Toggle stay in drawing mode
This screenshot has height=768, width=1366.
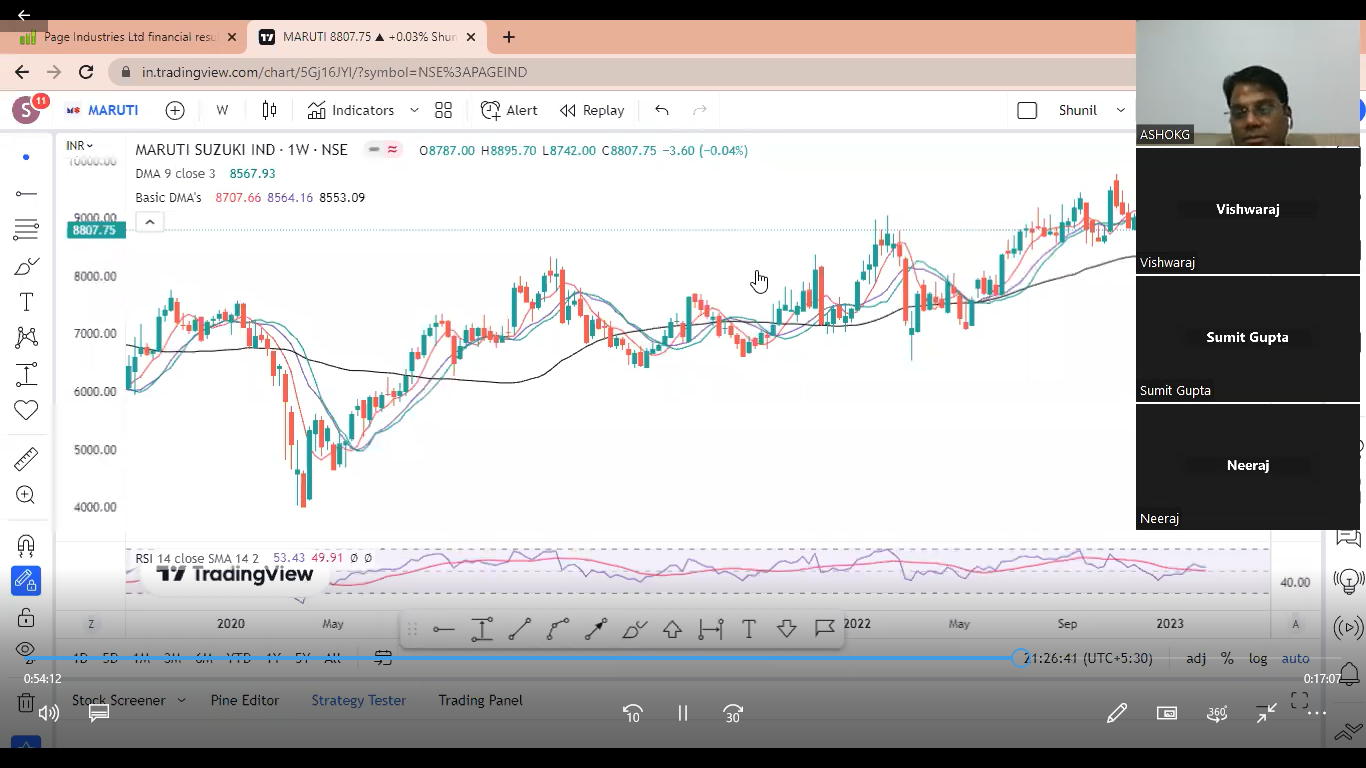26,580
